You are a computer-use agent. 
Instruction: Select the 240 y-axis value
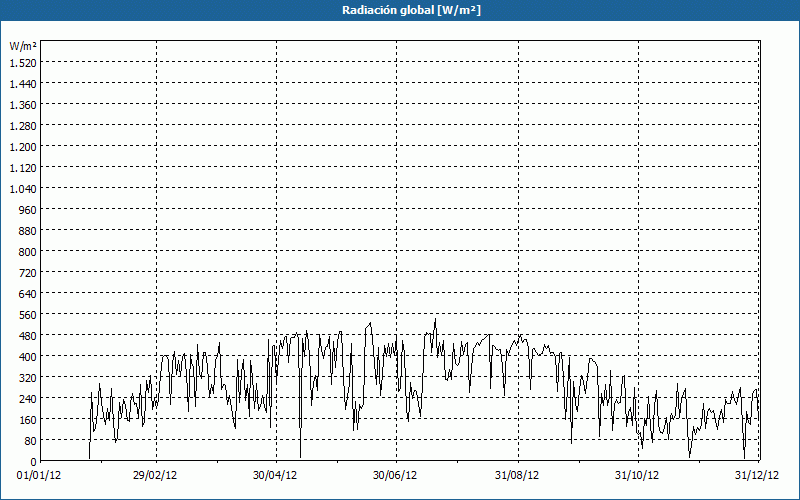tap(28, 399)
